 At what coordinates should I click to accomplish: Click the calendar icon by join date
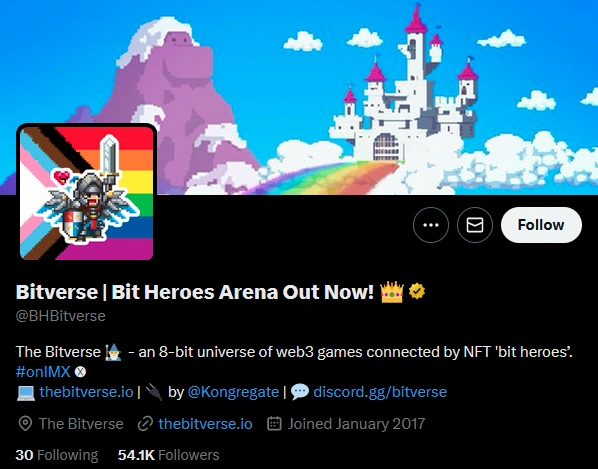(274, 424)
